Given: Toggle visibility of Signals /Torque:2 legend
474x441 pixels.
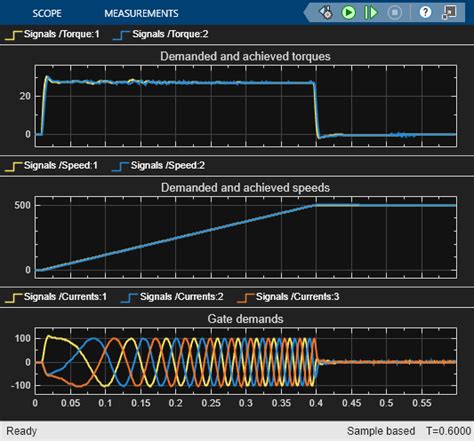Looking at the screenshot, I should coord(161,34).
